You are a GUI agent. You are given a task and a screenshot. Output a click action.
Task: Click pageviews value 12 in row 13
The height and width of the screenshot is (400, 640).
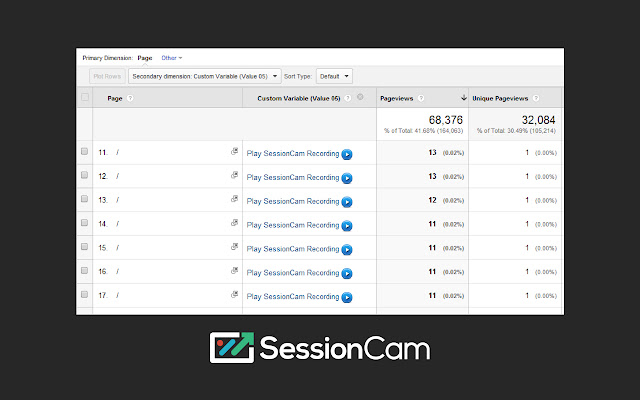[432, 200]
